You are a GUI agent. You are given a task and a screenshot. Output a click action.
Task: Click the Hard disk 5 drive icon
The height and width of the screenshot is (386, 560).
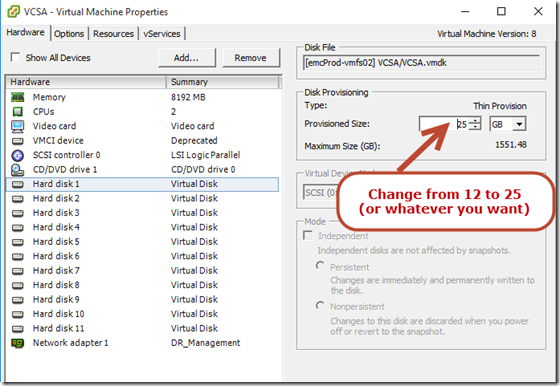[x=18, y=242]
